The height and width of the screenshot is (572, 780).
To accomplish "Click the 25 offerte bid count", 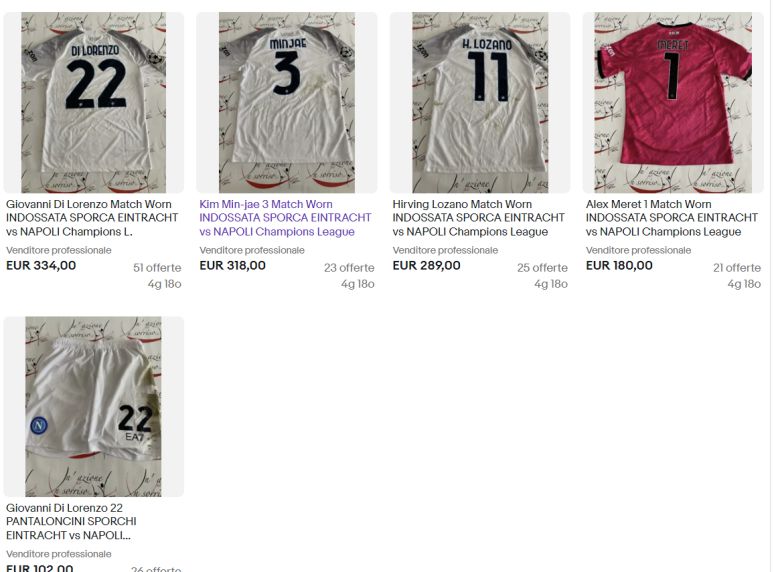I will tap(542, 268).
